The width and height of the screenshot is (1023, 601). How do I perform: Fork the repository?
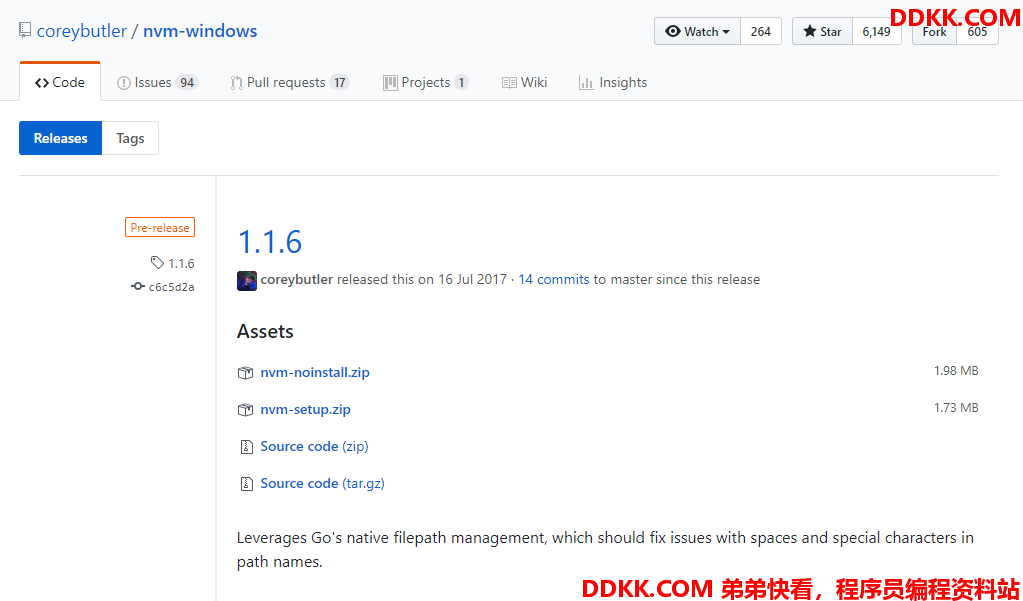click(x=934, y=31)
